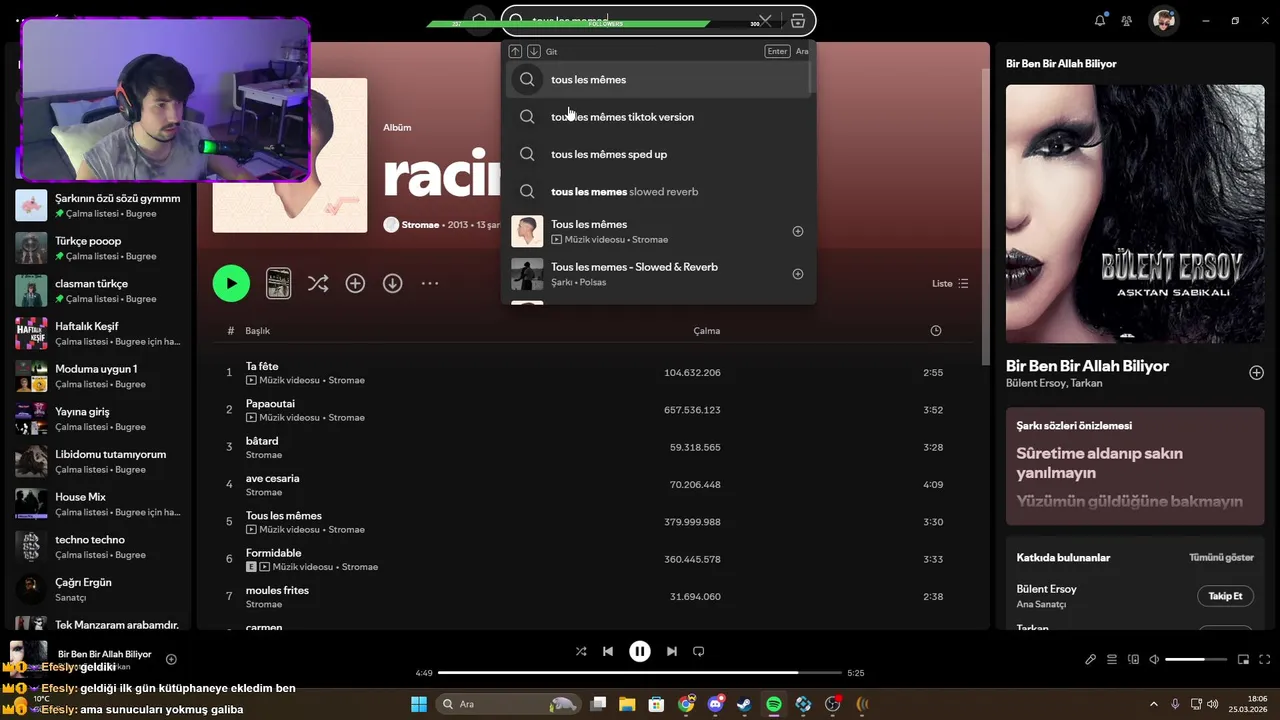
Task: Click 'Başlık' column header
Action: pyautogui.click(x=258, y=330)
